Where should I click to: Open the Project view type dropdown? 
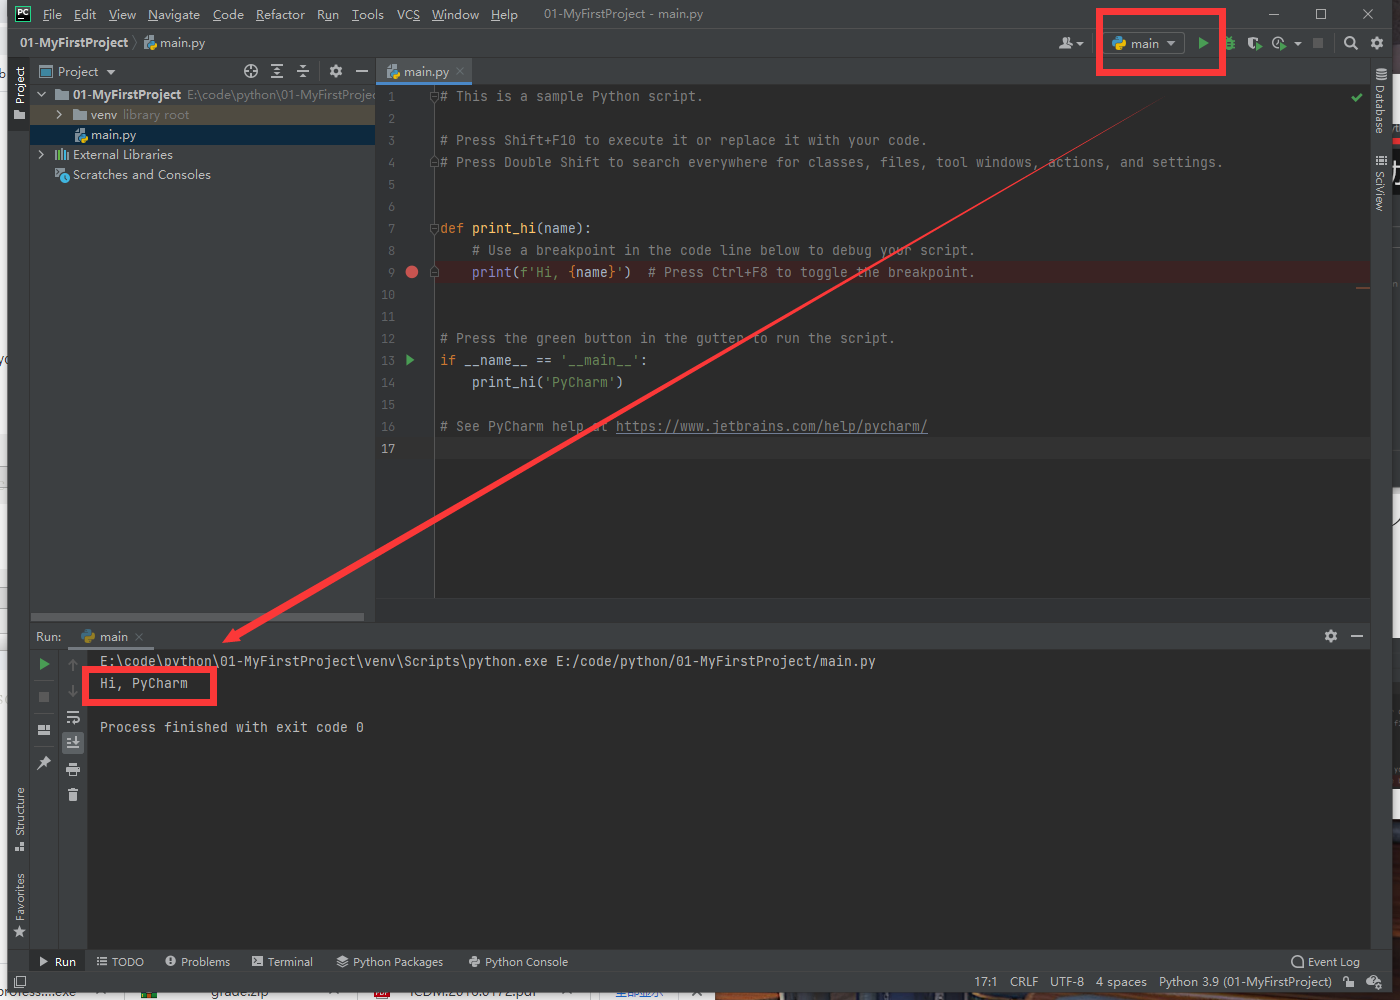[x=78, y=71]
